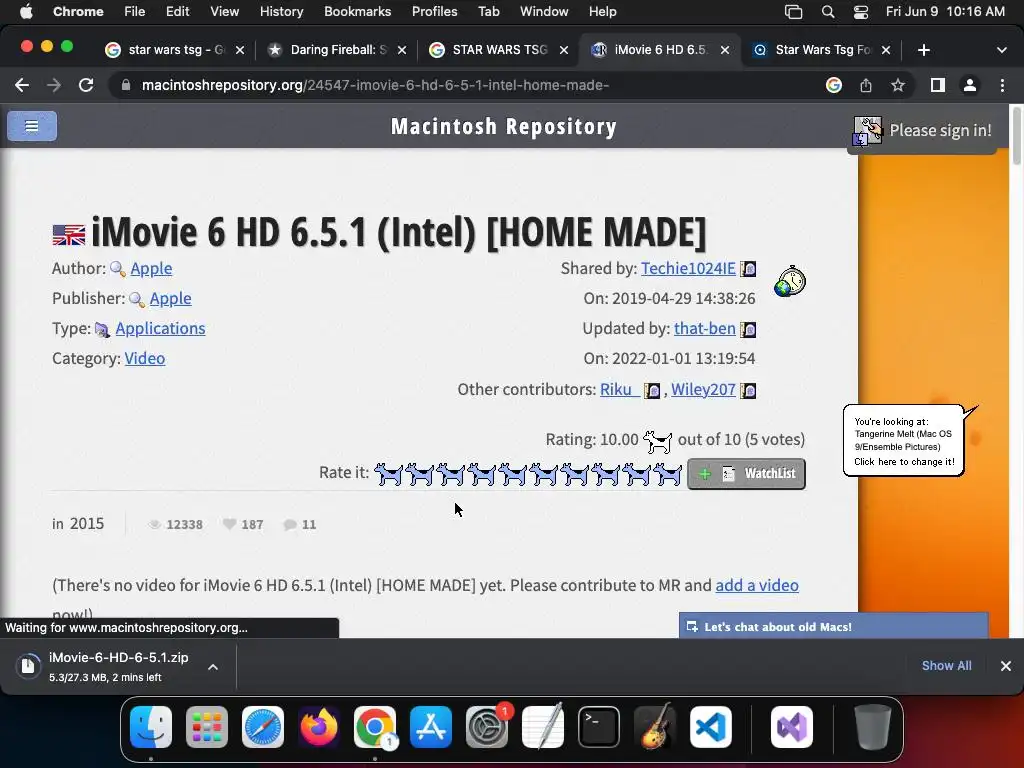Click the heart likes icon showing 187
The image size is (1024, 768).
(229, 524)
